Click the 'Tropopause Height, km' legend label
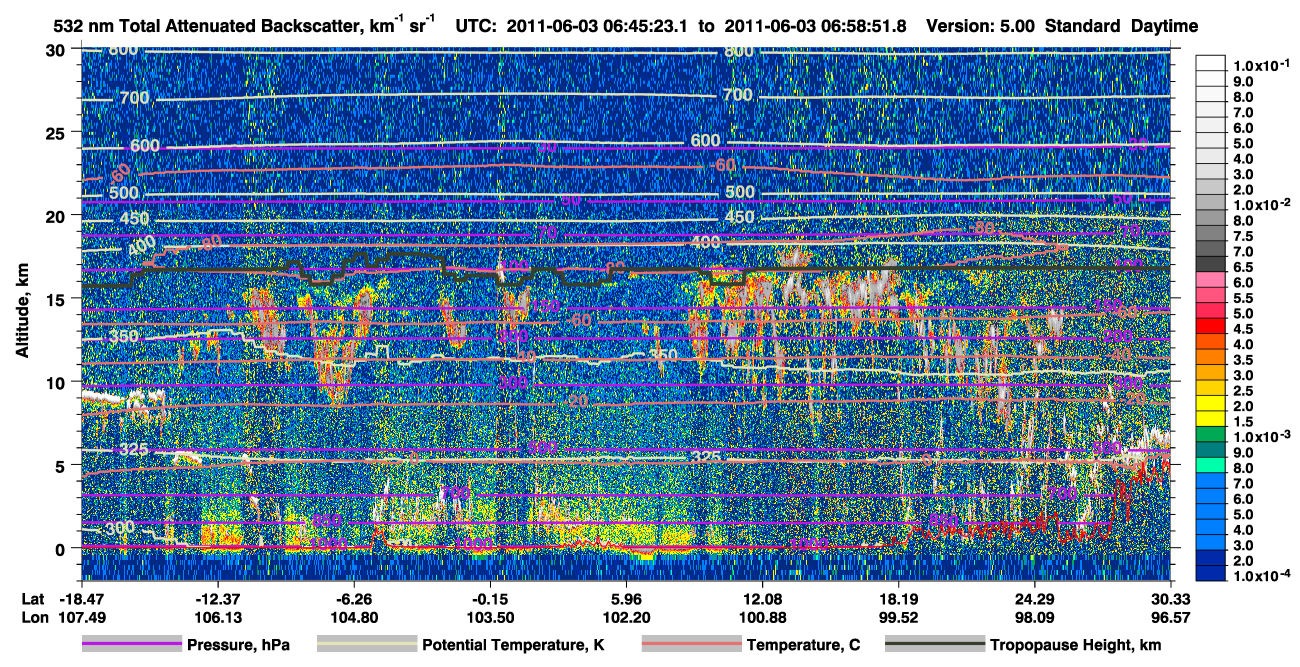Screen dimensions: 1300x667 click(x=1075, y=645)
